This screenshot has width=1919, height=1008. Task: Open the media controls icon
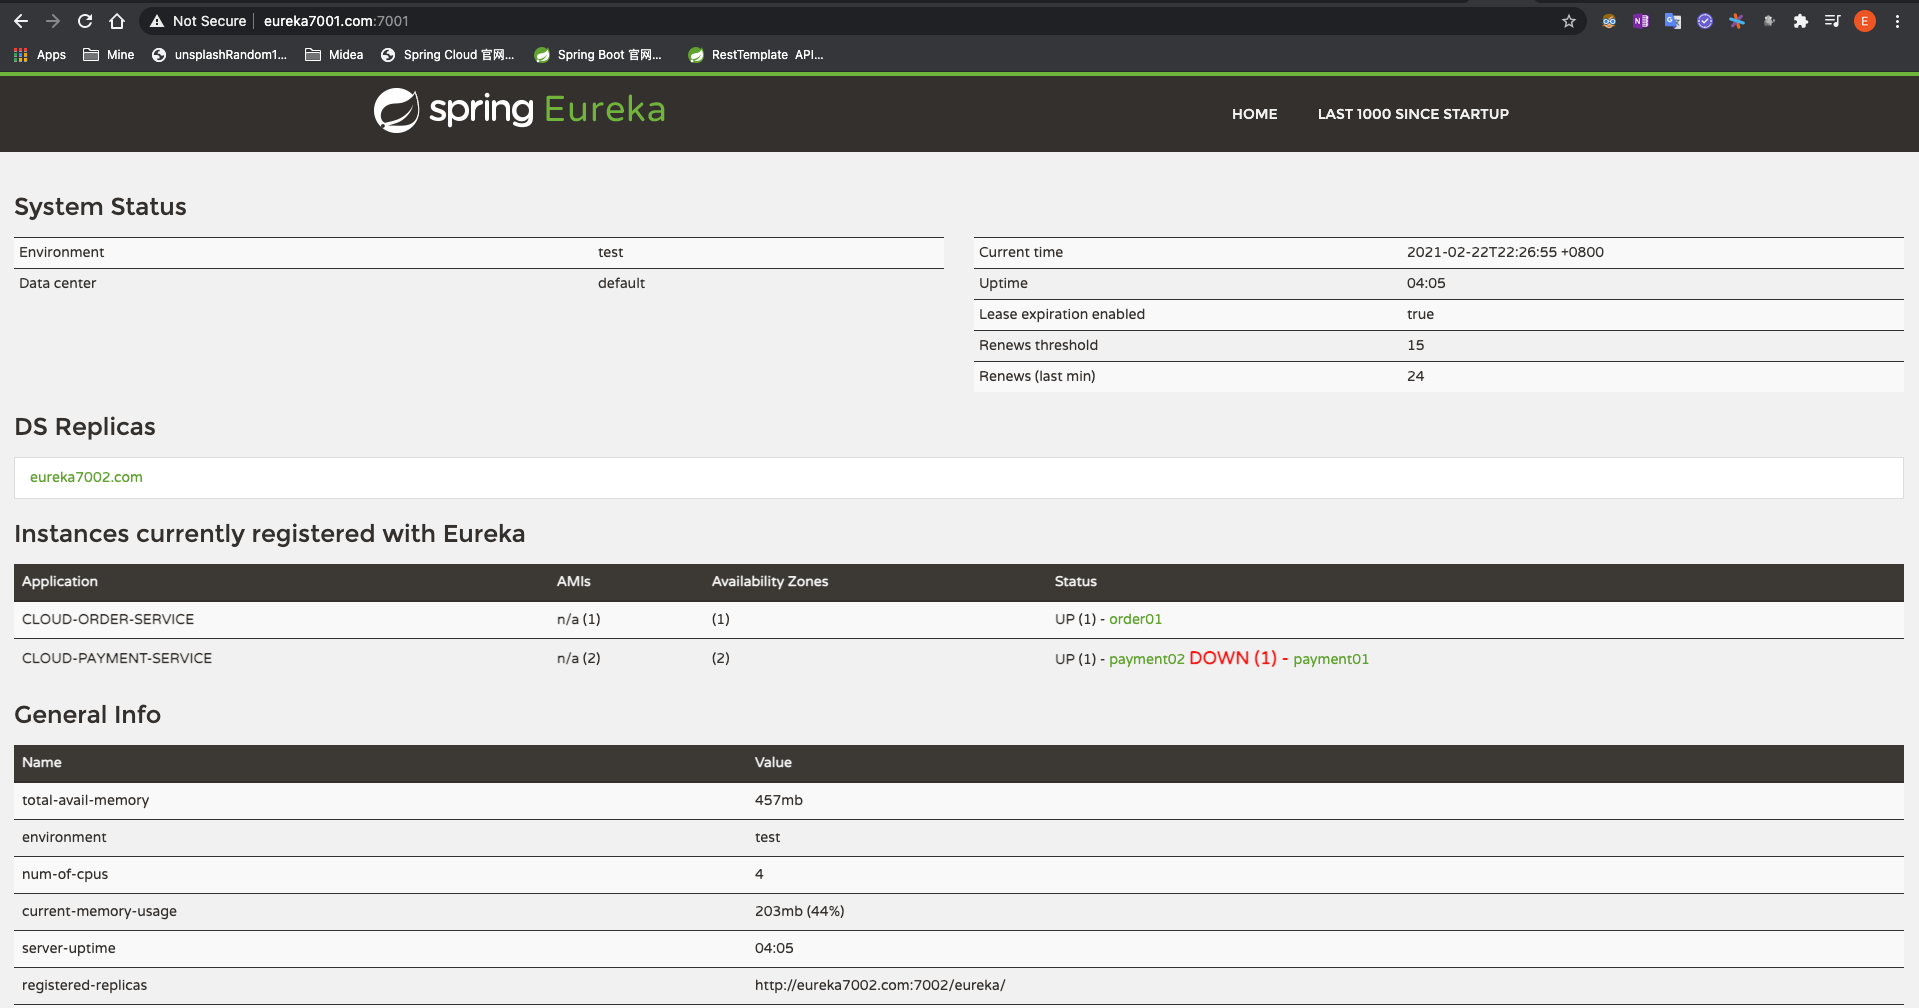pos(1832,21)
